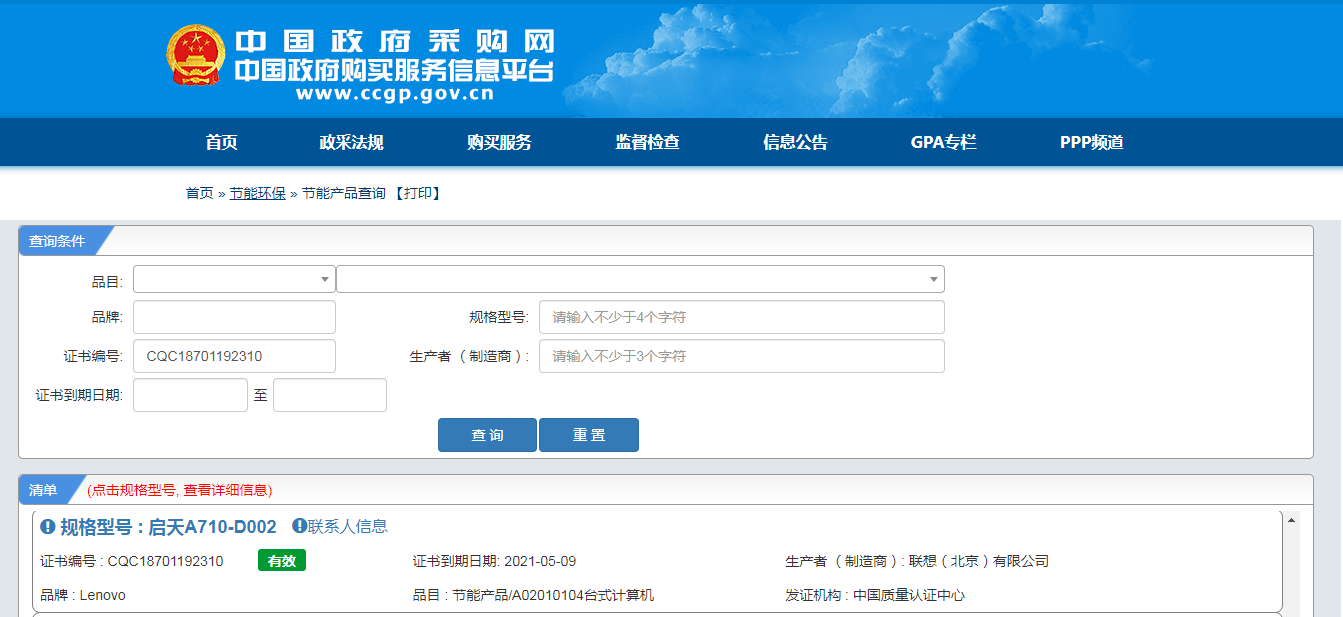This screenshot has height=617, width=1343.
Task: Open the 首页 navigation menu item
Action: [x=222, y=142]
